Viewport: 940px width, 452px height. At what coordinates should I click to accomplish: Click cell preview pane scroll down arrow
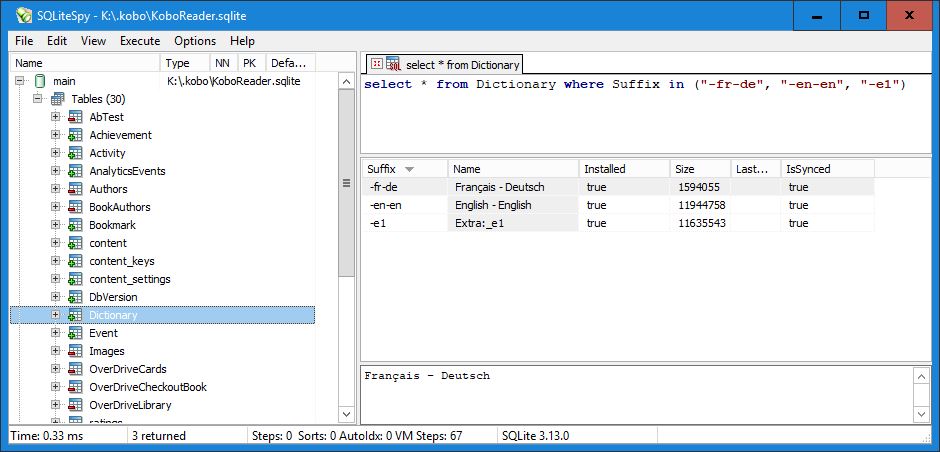[x=921, y=414]
